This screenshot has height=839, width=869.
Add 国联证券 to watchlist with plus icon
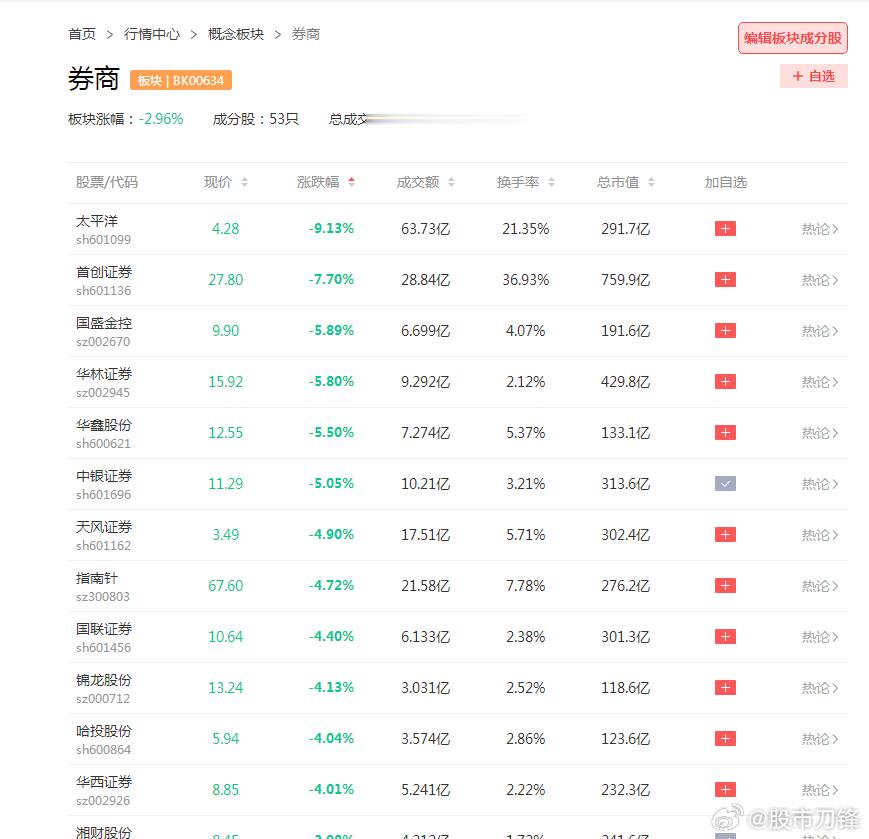click(x=725, y=636)
